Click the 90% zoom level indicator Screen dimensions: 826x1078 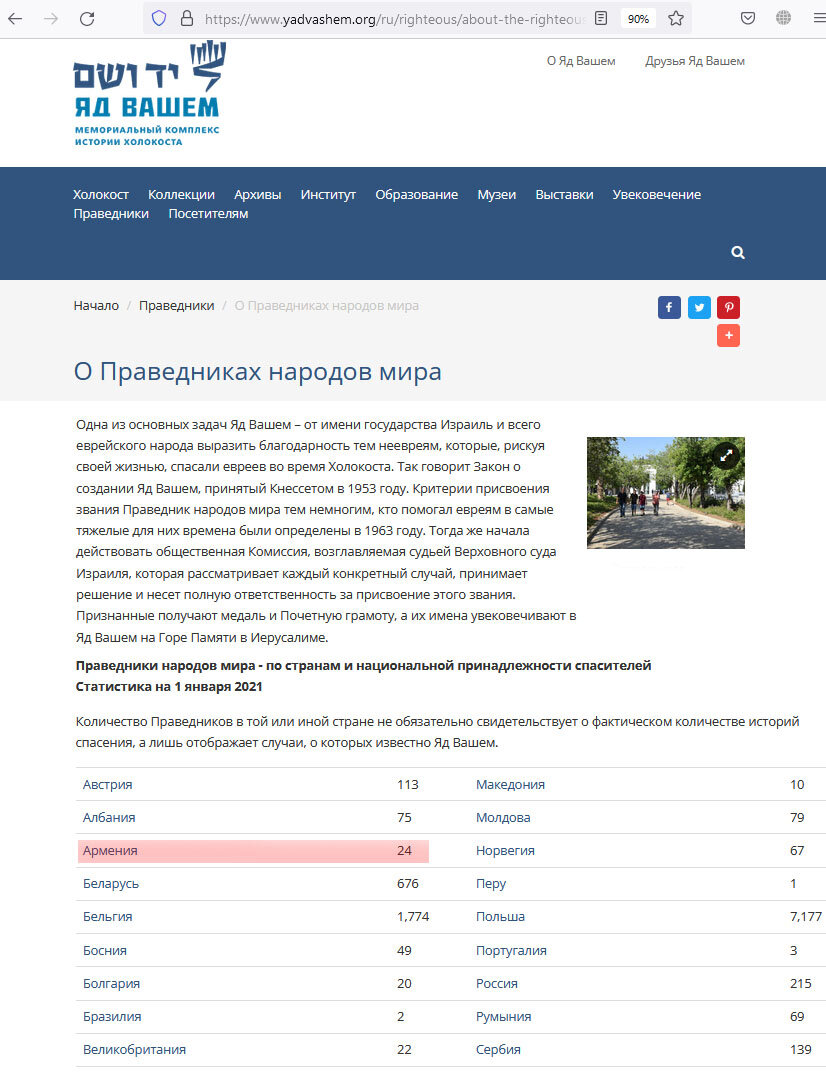pyautogui.click(x=638, y=19)
